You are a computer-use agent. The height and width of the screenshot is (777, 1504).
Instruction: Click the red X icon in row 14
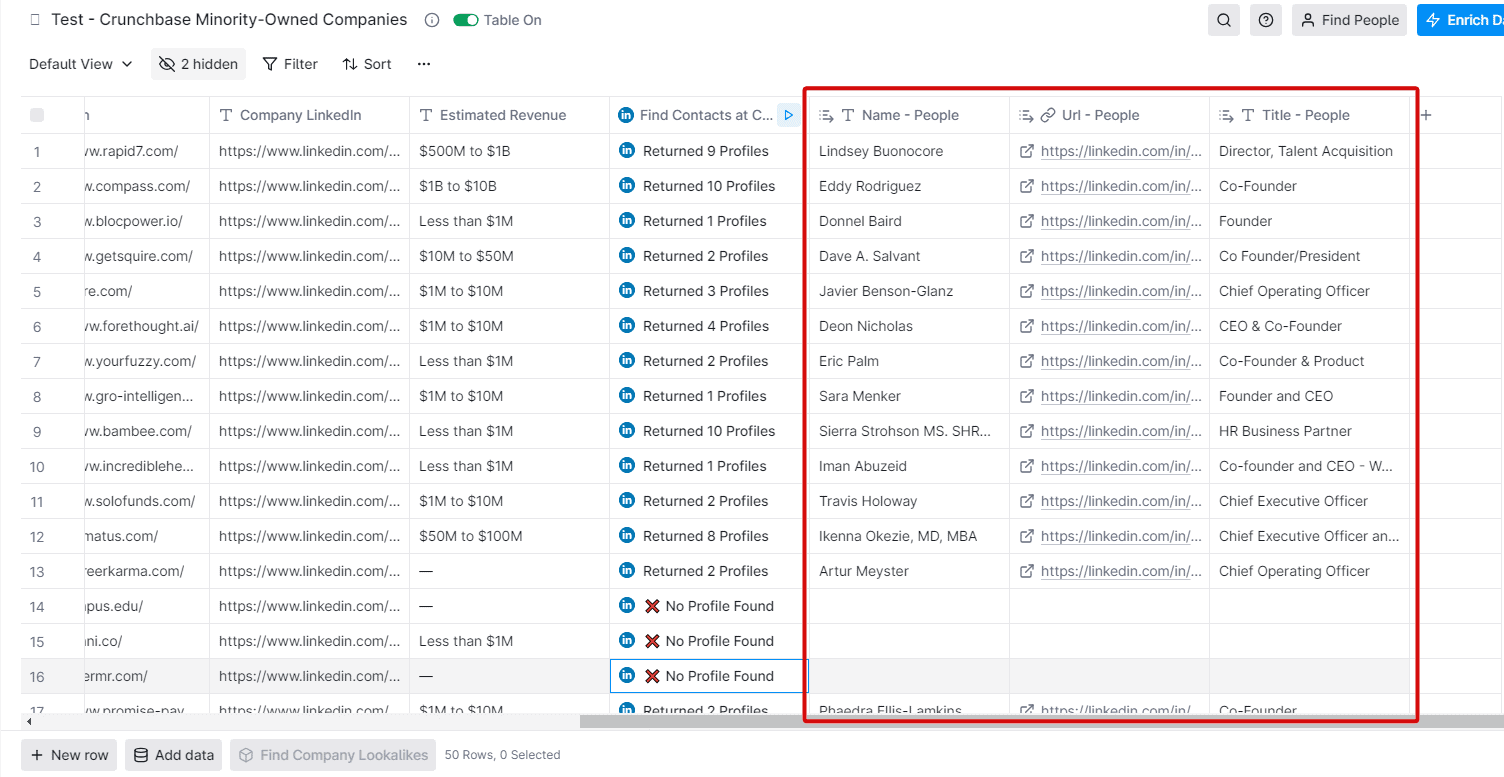coord(652,606)
